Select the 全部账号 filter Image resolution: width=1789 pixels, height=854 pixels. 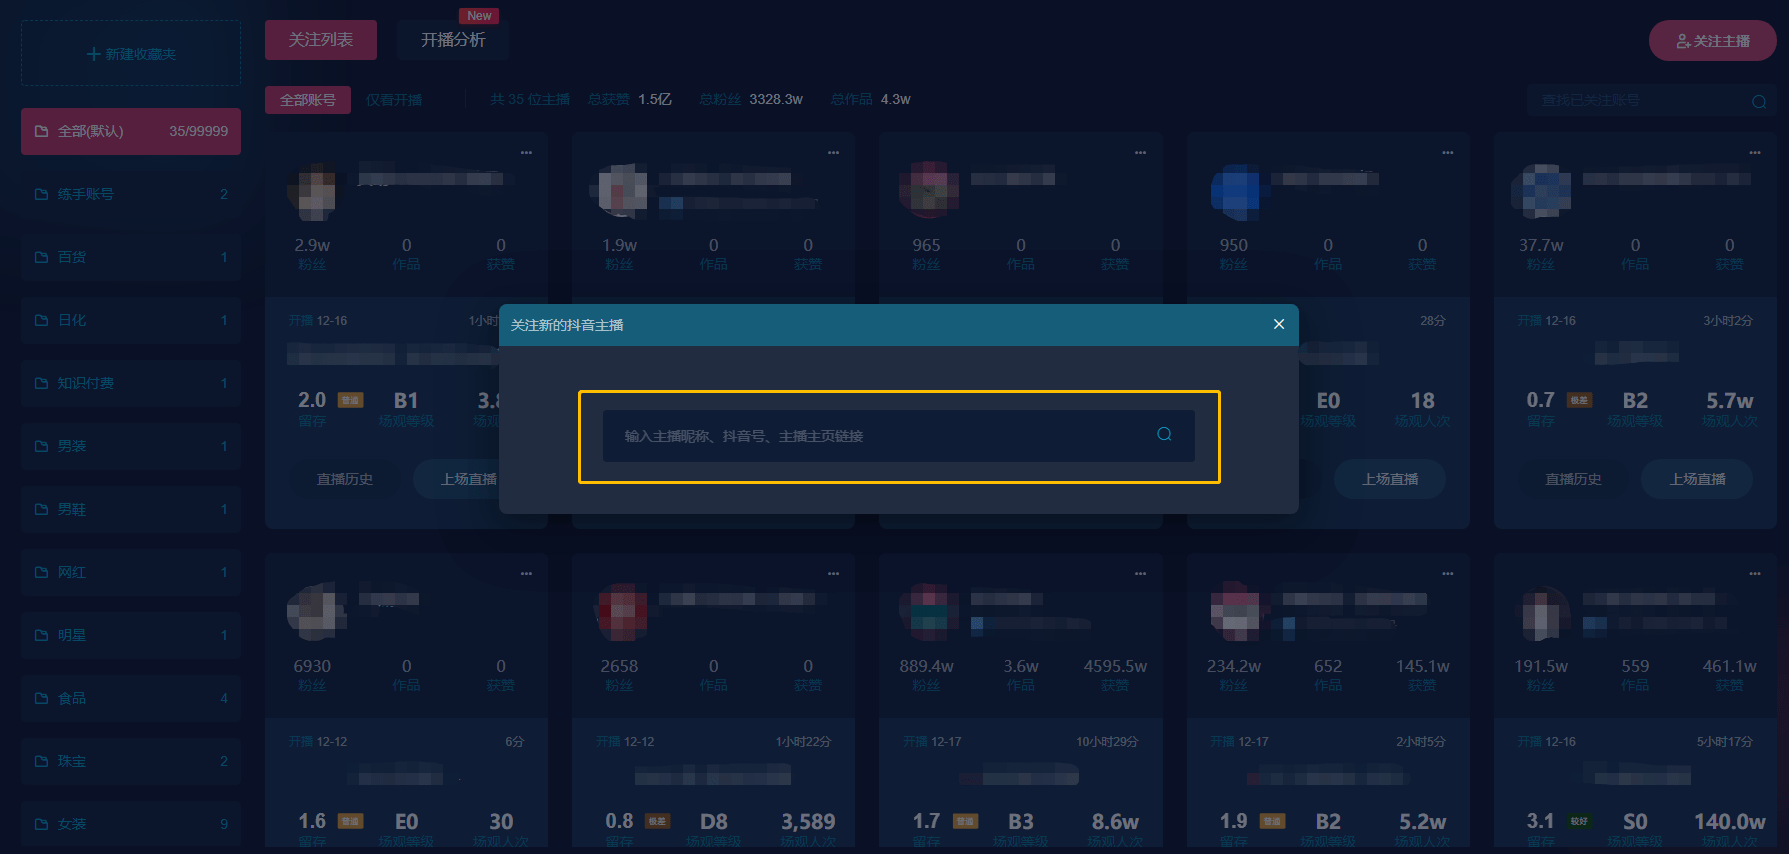tap(308, 100)
